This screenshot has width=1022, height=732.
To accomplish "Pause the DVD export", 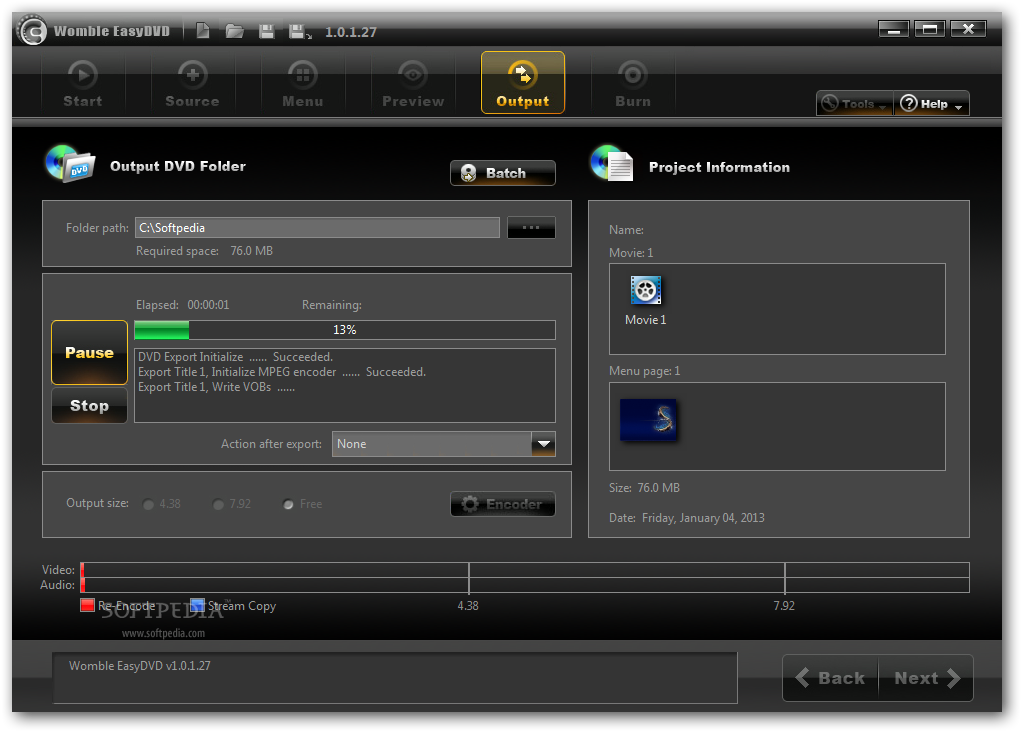I will (x=89, y=353).
